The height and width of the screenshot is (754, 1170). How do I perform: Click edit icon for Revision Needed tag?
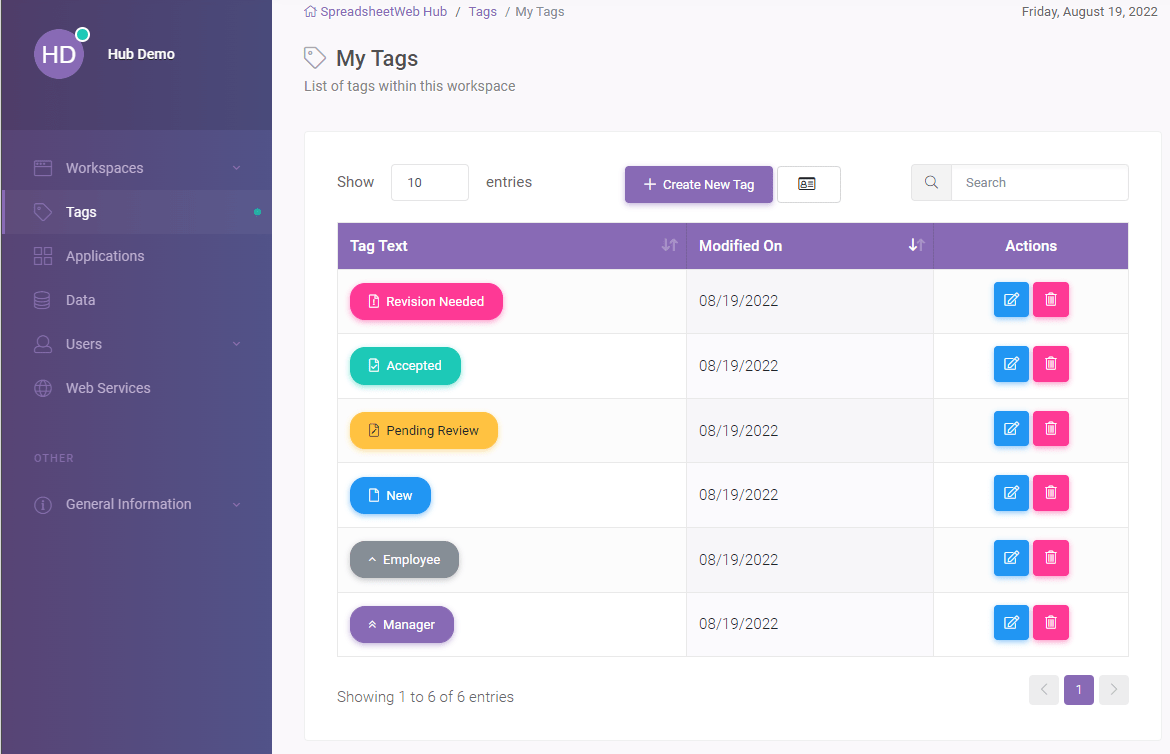[1011, 300]
